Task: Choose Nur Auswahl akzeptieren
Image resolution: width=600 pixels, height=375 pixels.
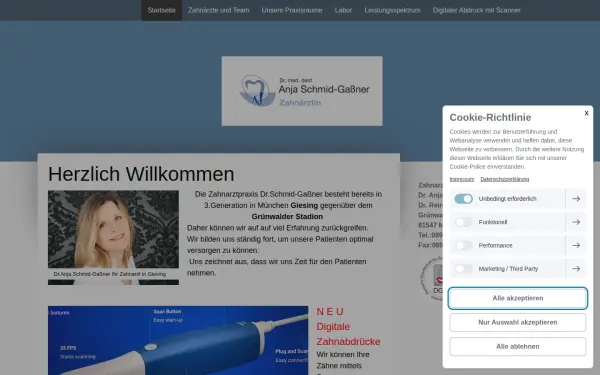Action: (x=517, y=322)
